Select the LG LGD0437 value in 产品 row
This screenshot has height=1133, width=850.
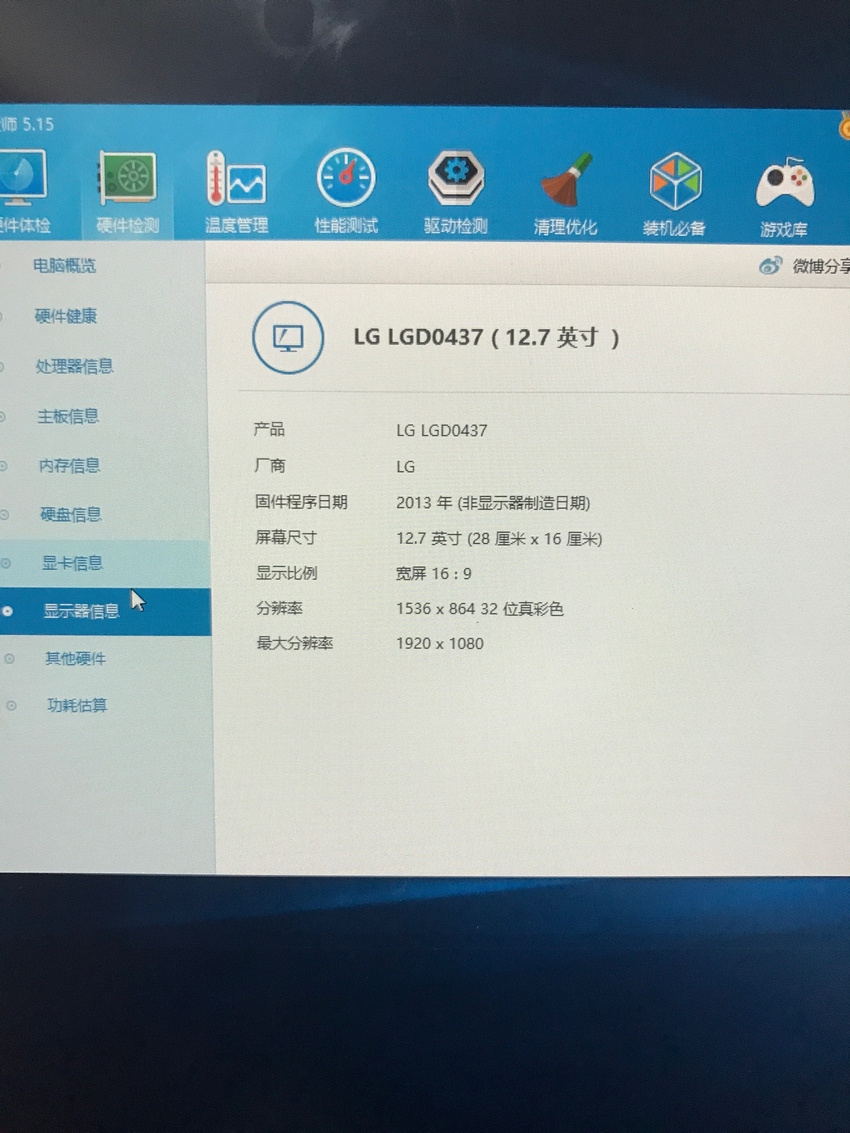(x=442, y=431)
